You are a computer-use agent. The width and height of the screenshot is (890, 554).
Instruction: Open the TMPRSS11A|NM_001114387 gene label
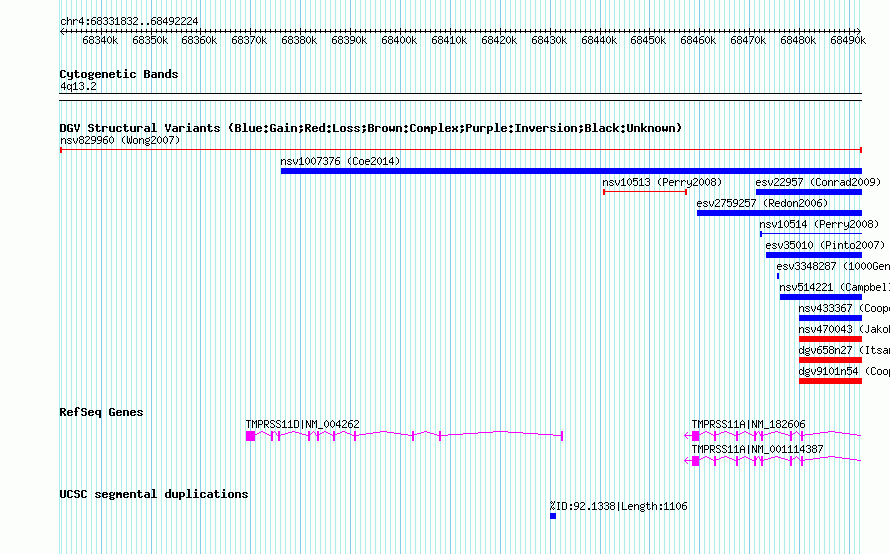coord(757,449)
